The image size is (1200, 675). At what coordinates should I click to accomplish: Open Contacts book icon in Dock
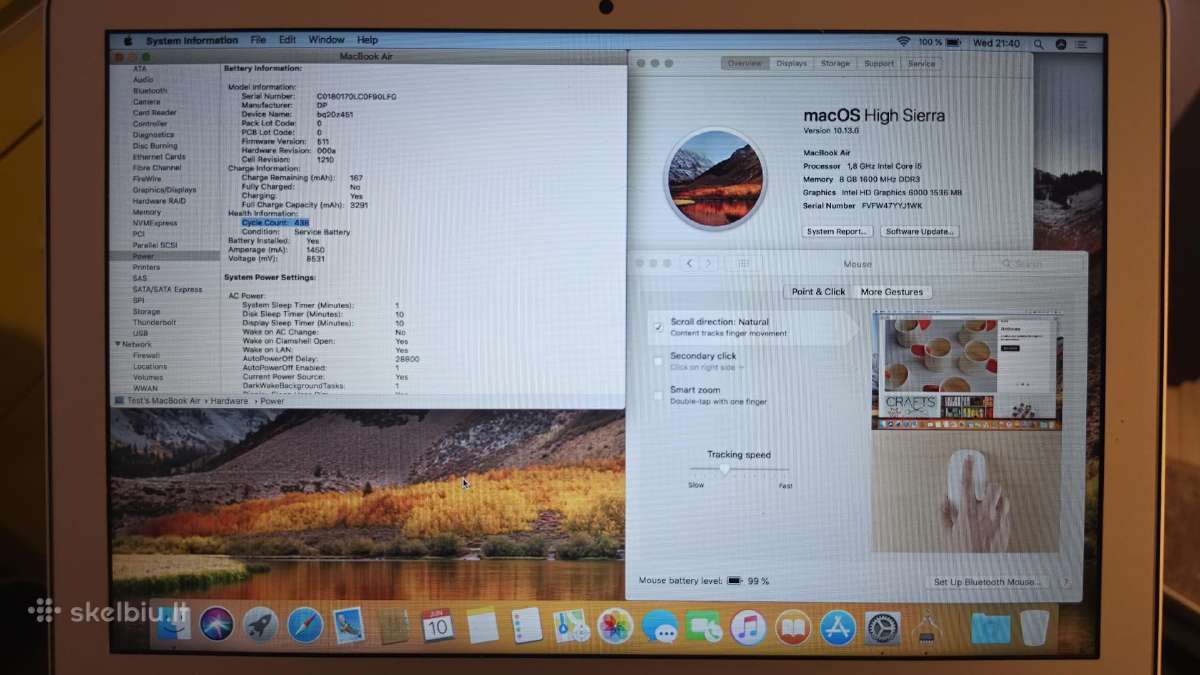(x=394, y=626)
